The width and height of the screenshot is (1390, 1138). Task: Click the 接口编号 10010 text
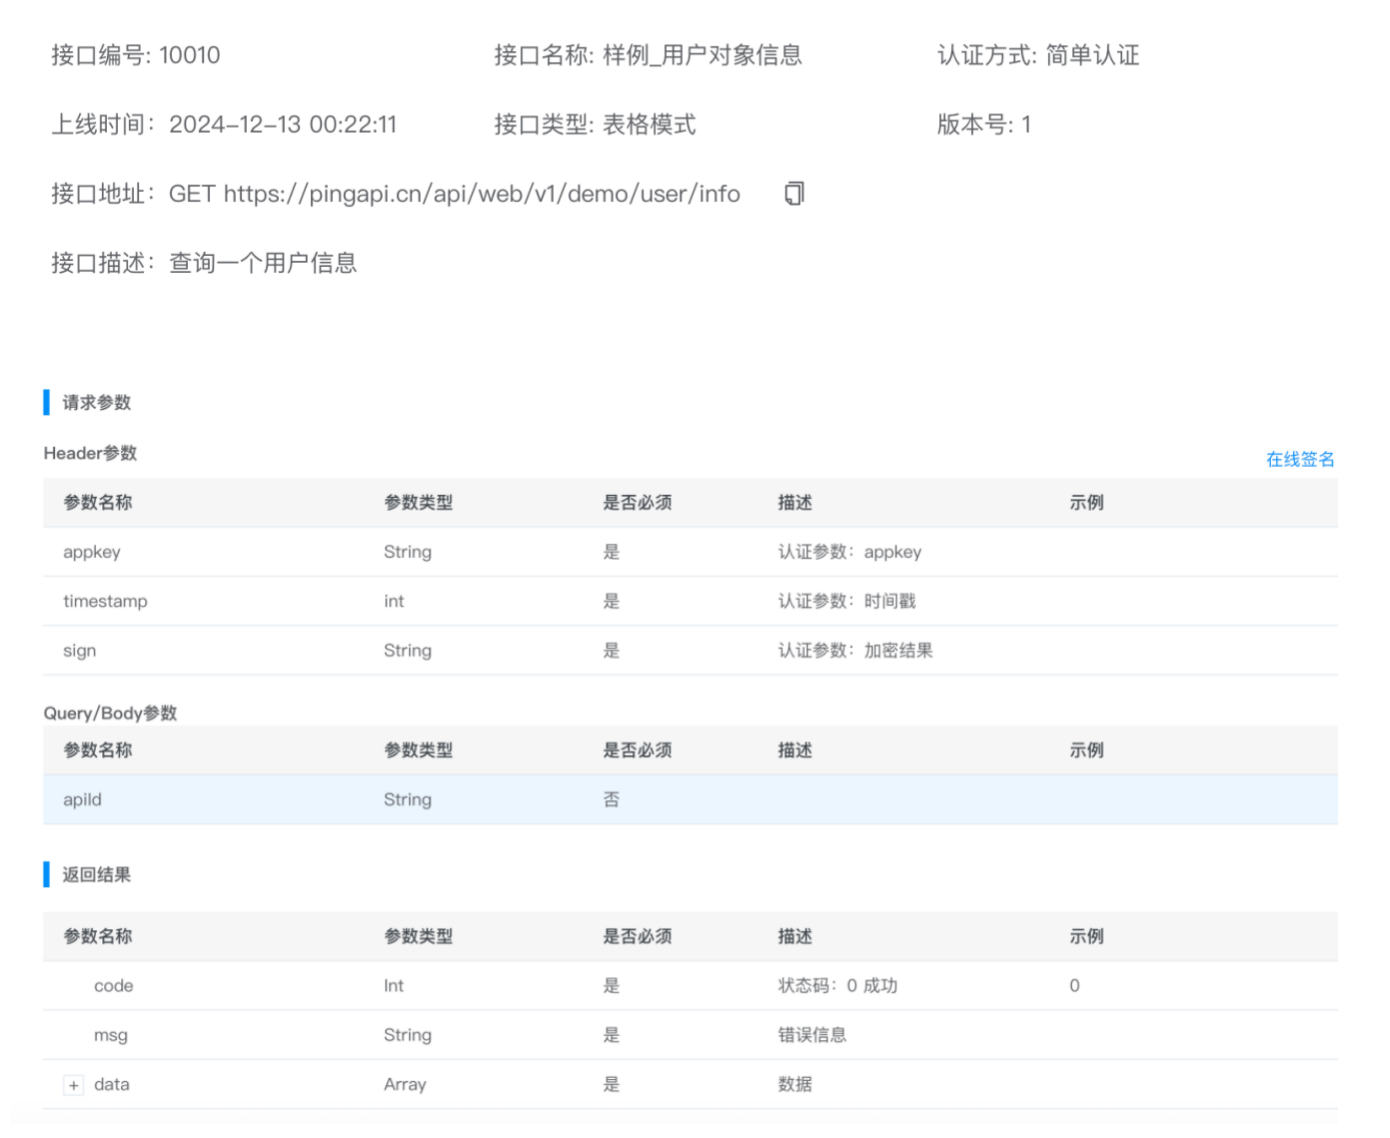(136, 55)
